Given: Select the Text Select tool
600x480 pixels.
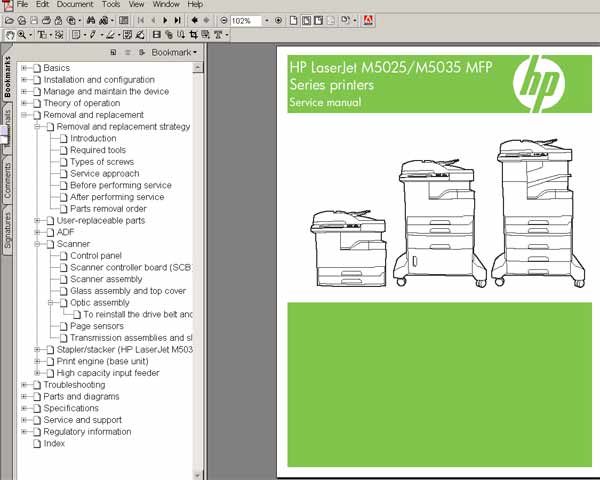Looking at the screenshot, I should coord(42,35).
